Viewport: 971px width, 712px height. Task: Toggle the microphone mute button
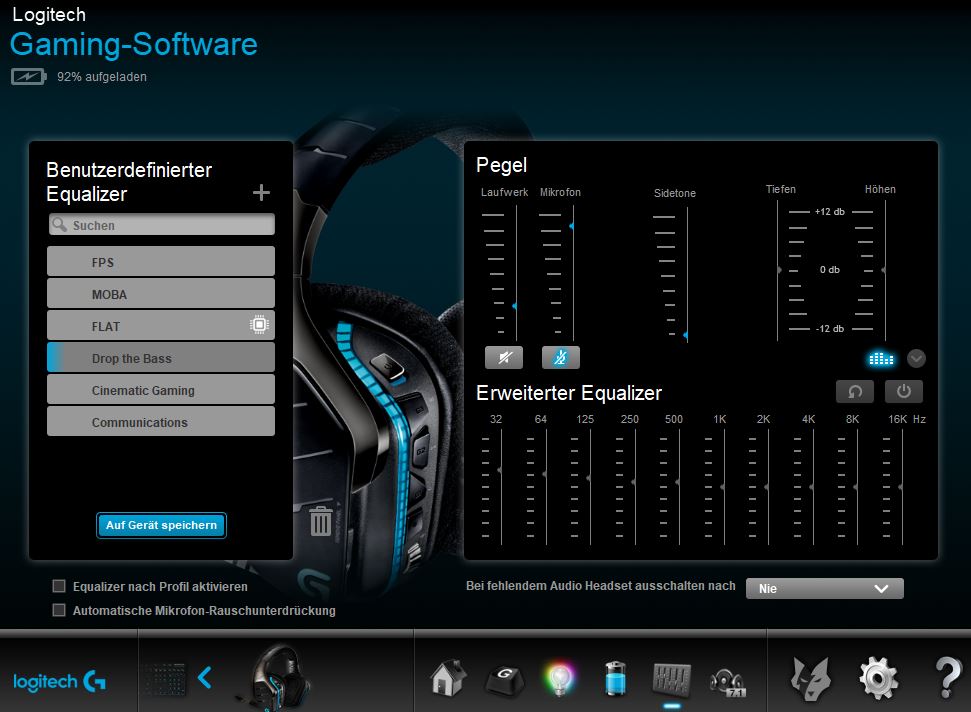tap(561, 357)
